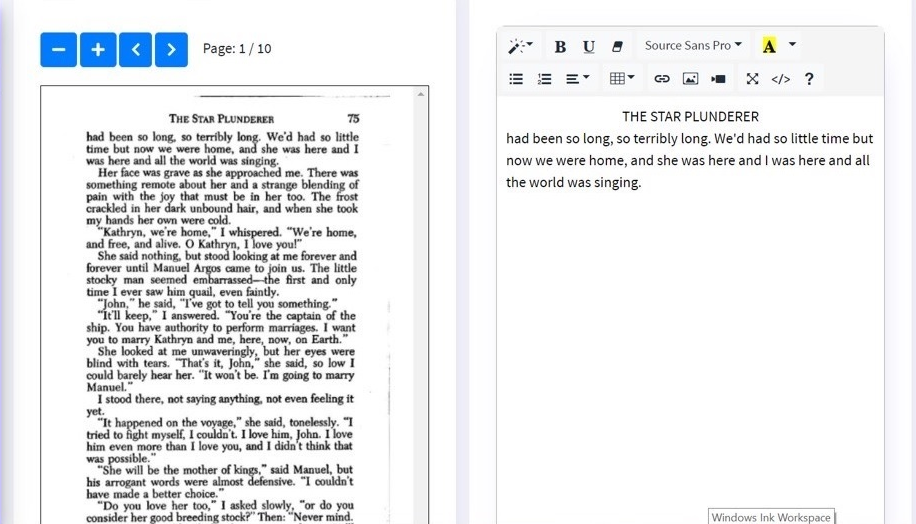Zoom in with the plus button
This screenshot has height=524, width=916.
pyautogui.click(x=98, y=50)
